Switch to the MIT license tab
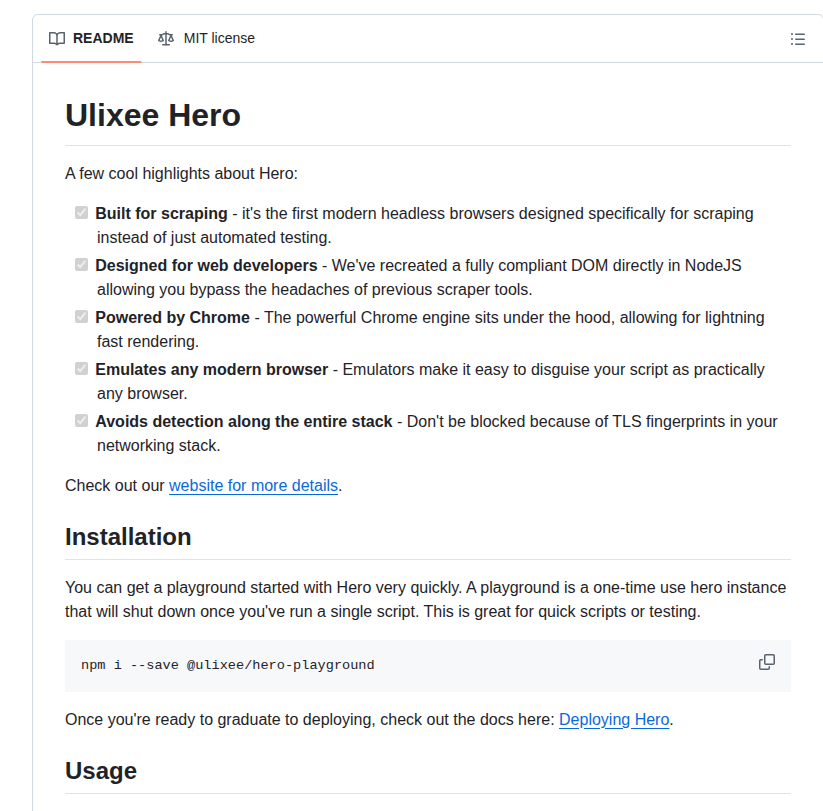Image resolution: width=823 pixels, height=811 pixels. coord(218,38)
